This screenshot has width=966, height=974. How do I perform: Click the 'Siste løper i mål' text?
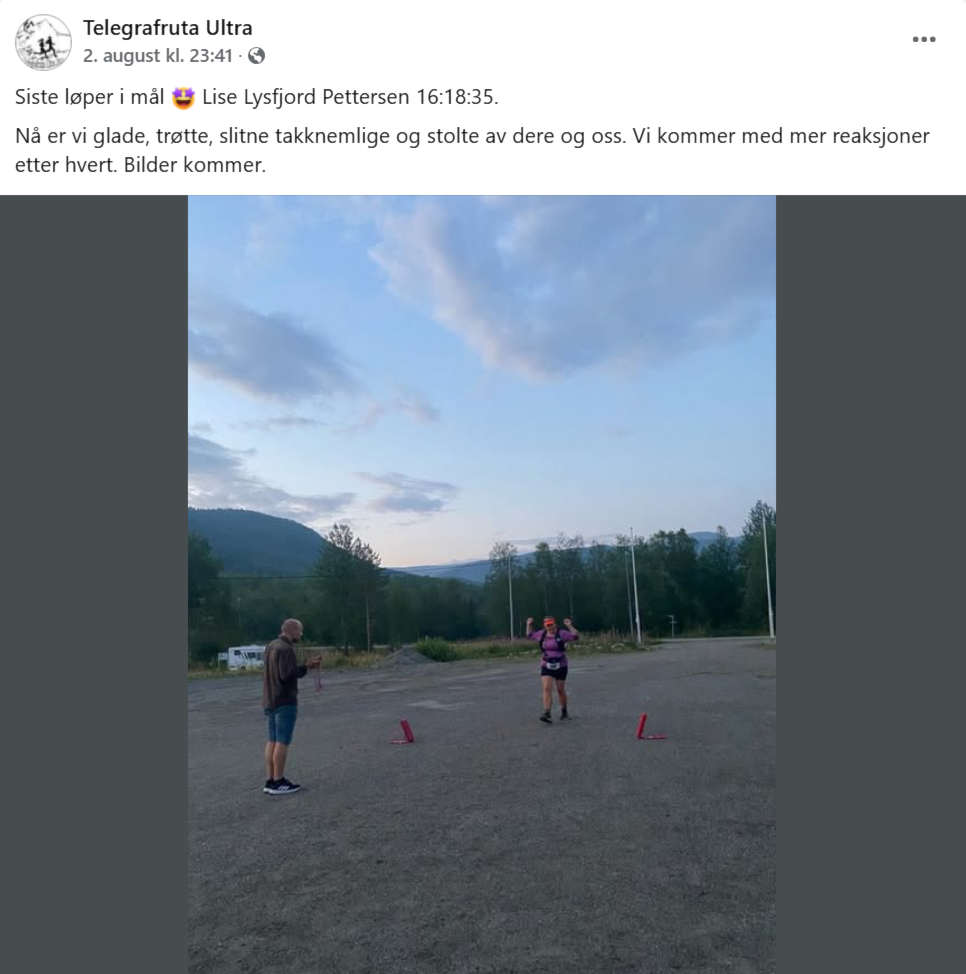tap(89, 98)
